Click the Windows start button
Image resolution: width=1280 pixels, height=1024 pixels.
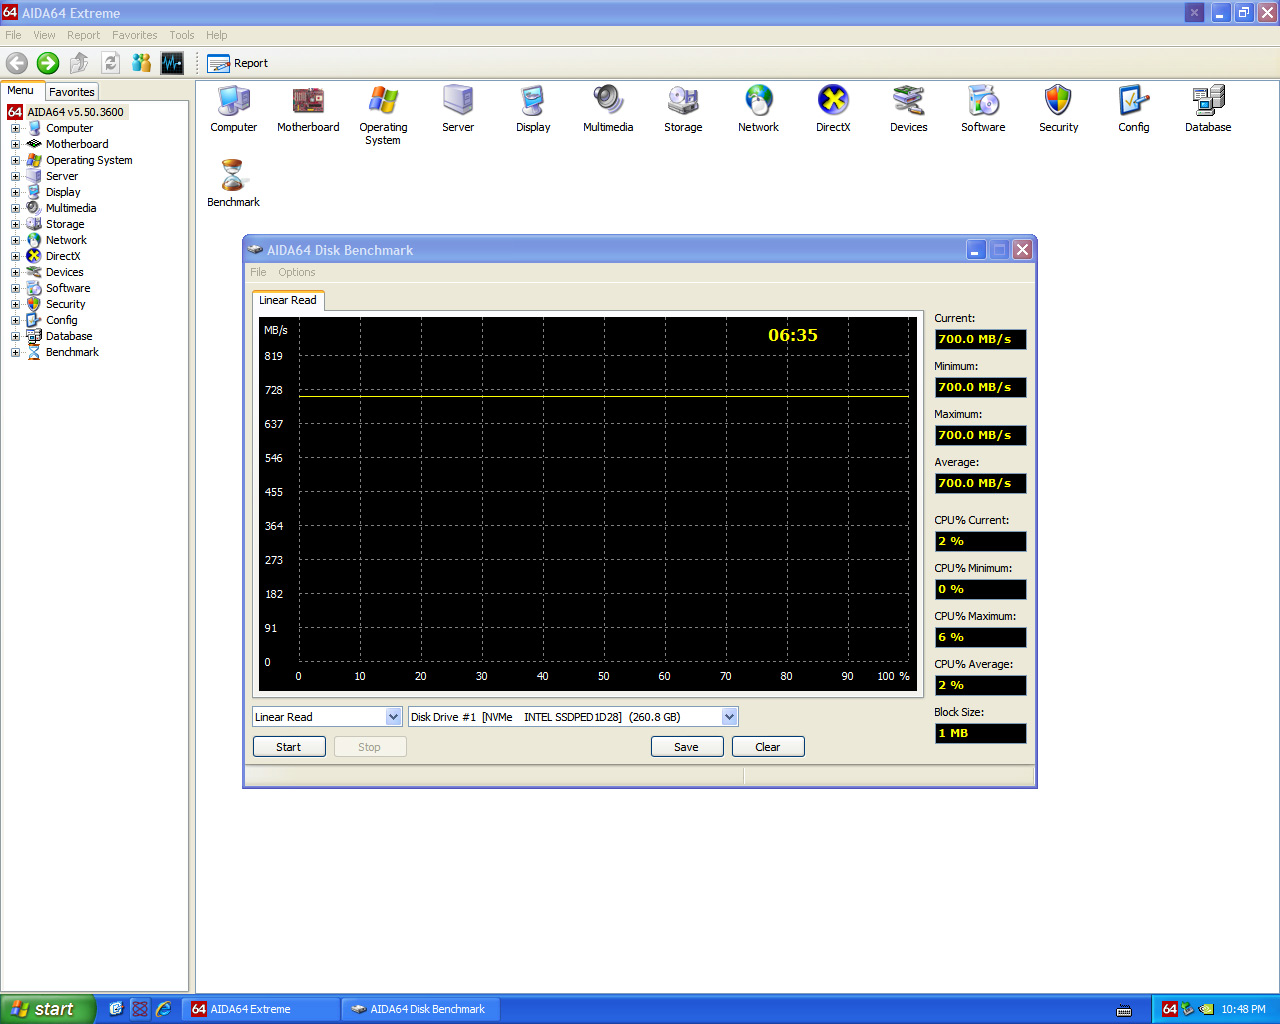point(47,1009)
